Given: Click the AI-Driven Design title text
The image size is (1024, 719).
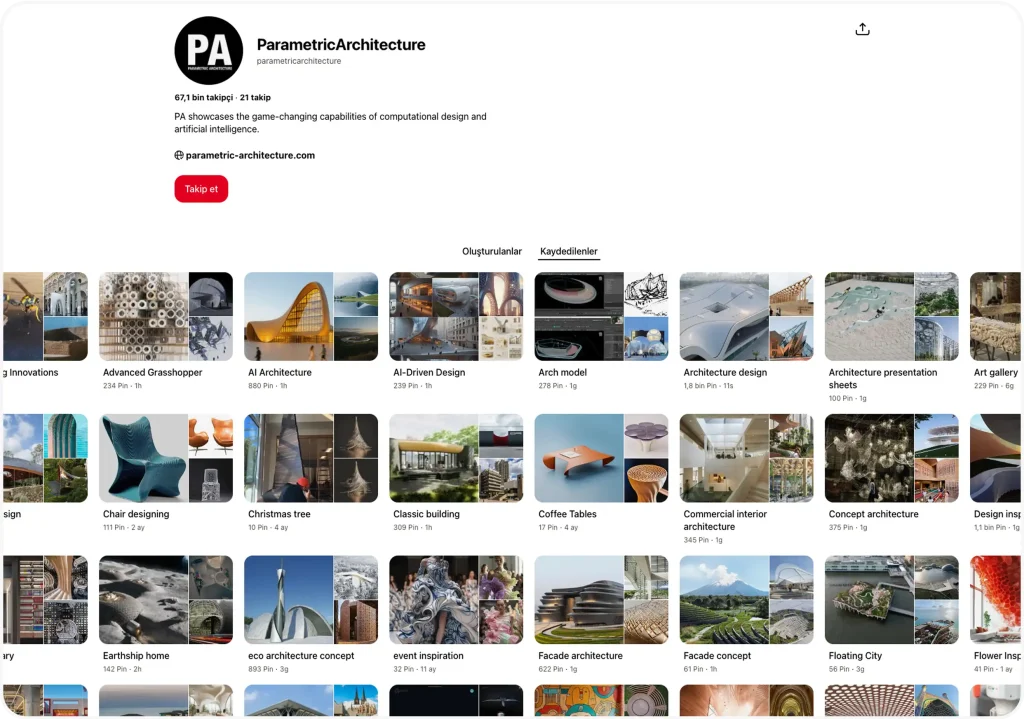Looking at the screenshot, I should tap(429, 372).
